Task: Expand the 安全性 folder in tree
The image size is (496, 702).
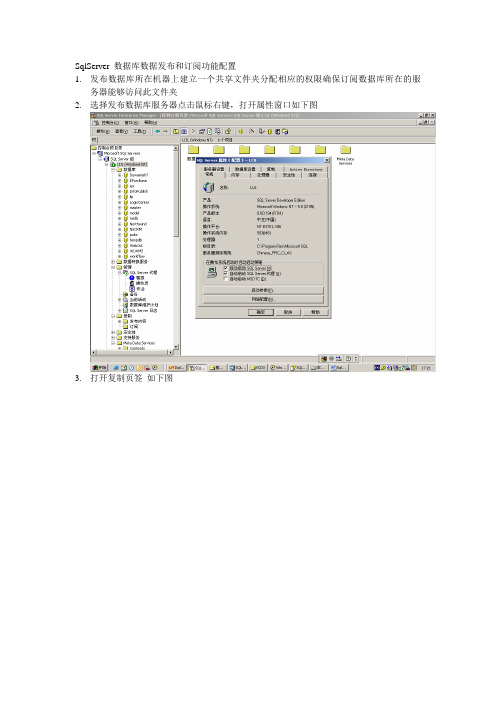Action: (x=113, y=332)
